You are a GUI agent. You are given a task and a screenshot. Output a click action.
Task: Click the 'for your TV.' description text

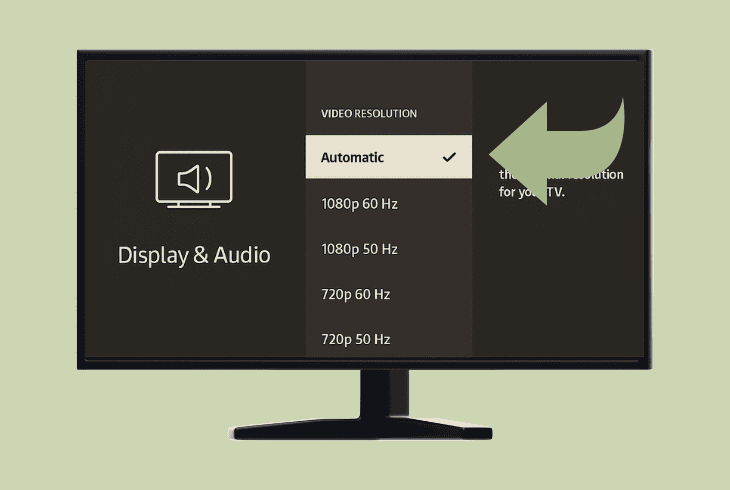coord(532,192)
